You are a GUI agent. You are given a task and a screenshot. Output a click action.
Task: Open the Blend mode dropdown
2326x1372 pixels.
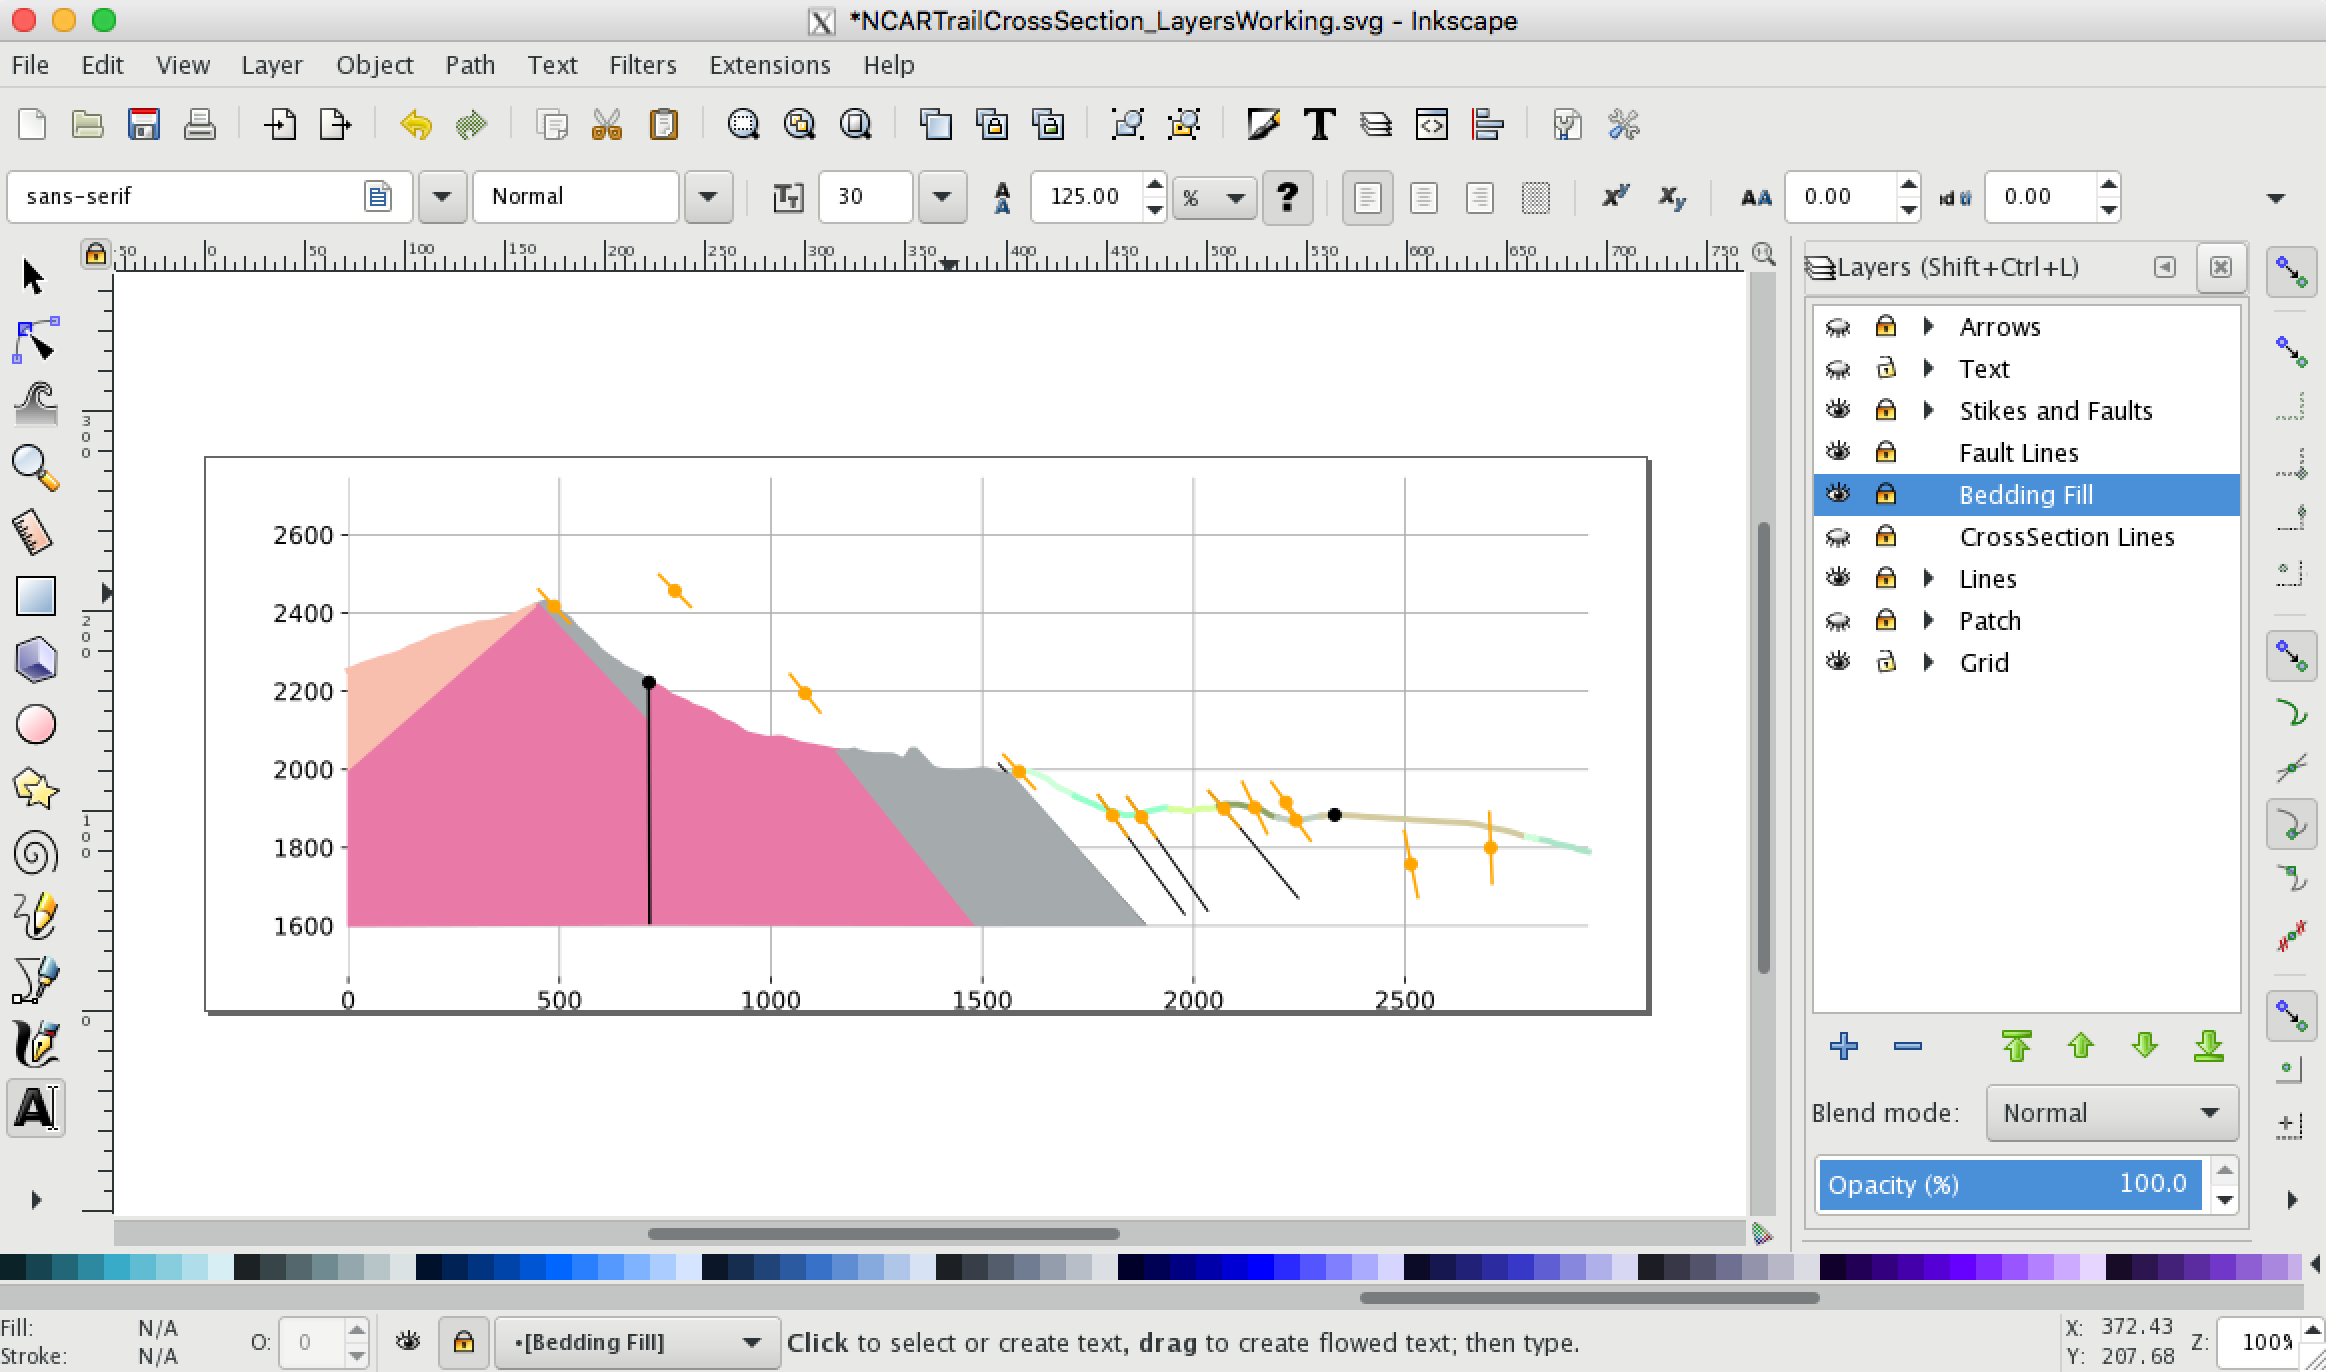point(2111,1113)
